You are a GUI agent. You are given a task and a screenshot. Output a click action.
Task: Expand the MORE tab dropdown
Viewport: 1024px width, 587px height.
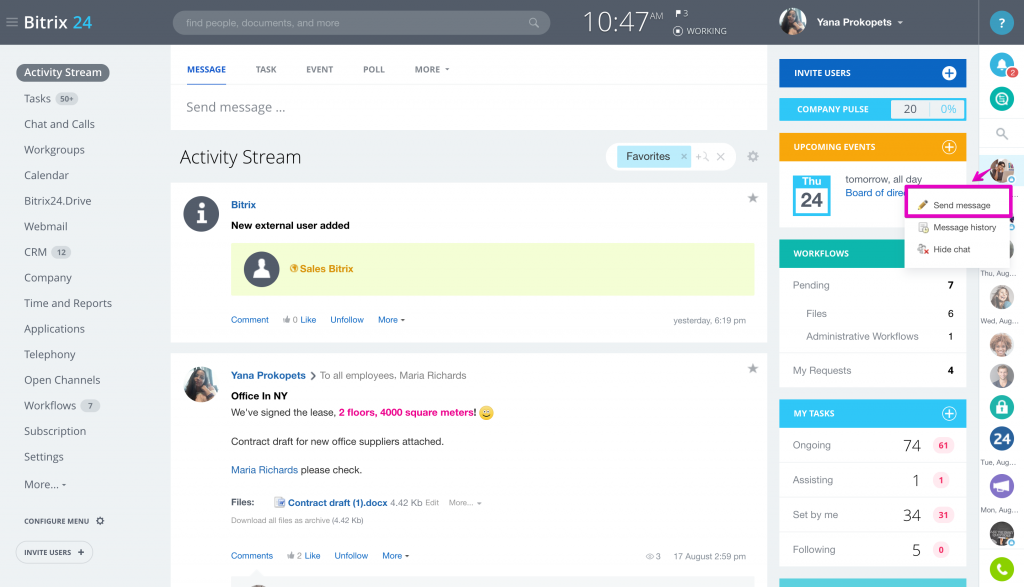point(432,69)
